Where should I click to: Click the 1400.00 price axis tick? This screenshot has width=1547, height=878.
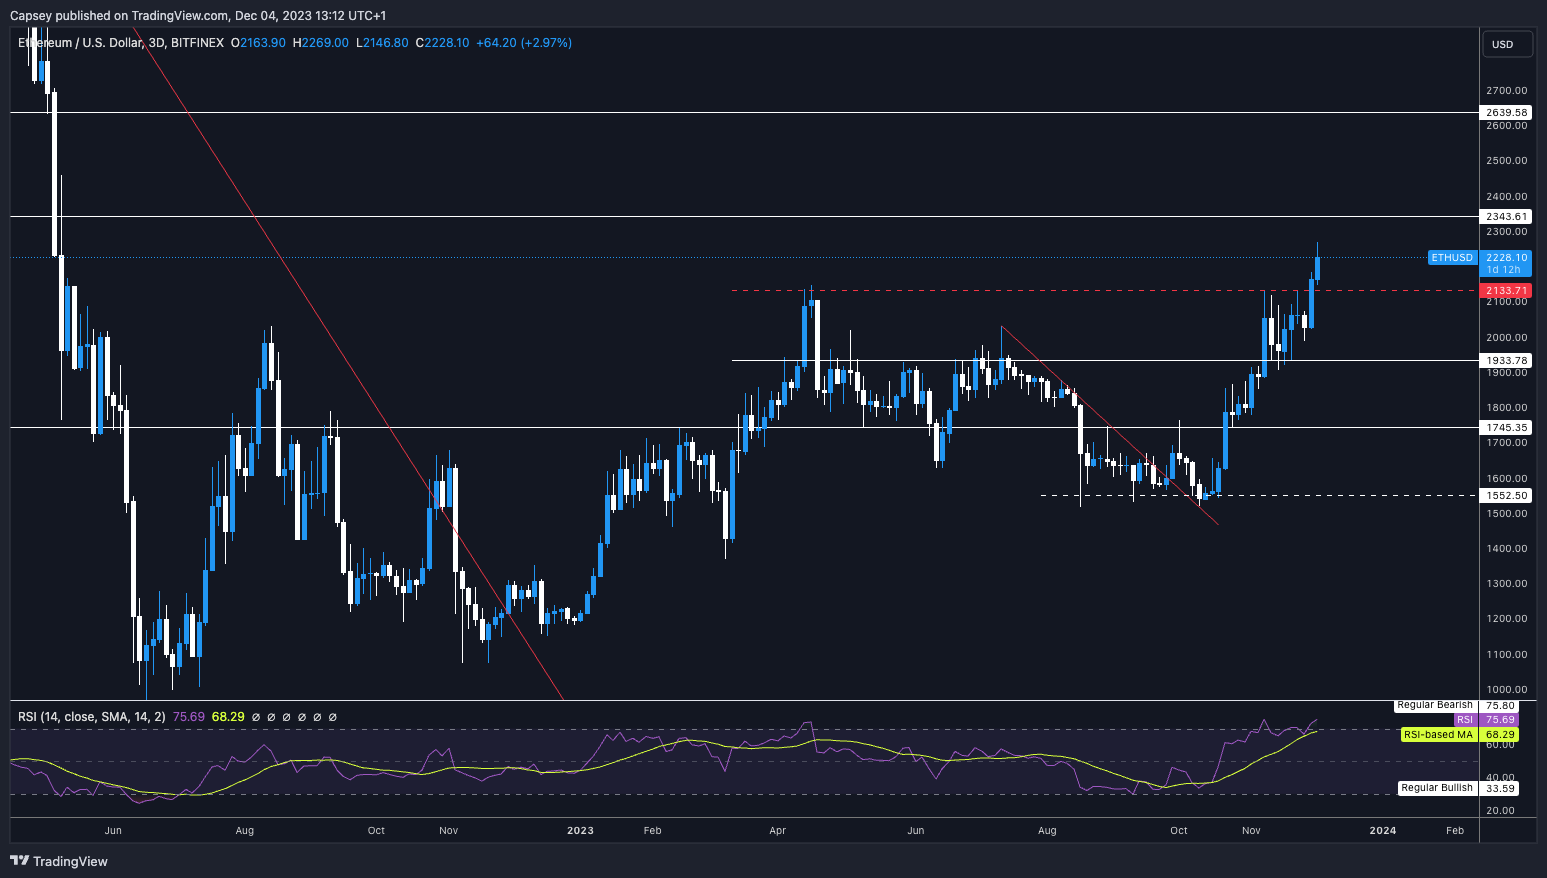1506,548
